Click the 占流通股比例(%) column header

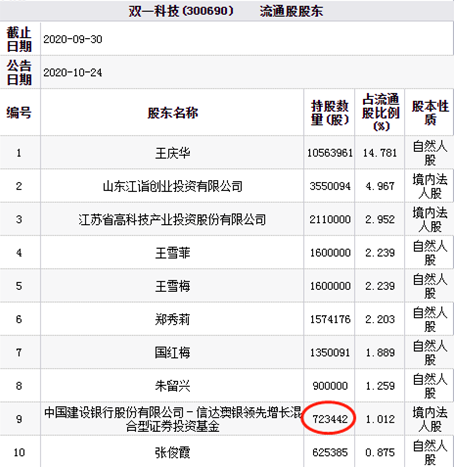coord(380,112)
